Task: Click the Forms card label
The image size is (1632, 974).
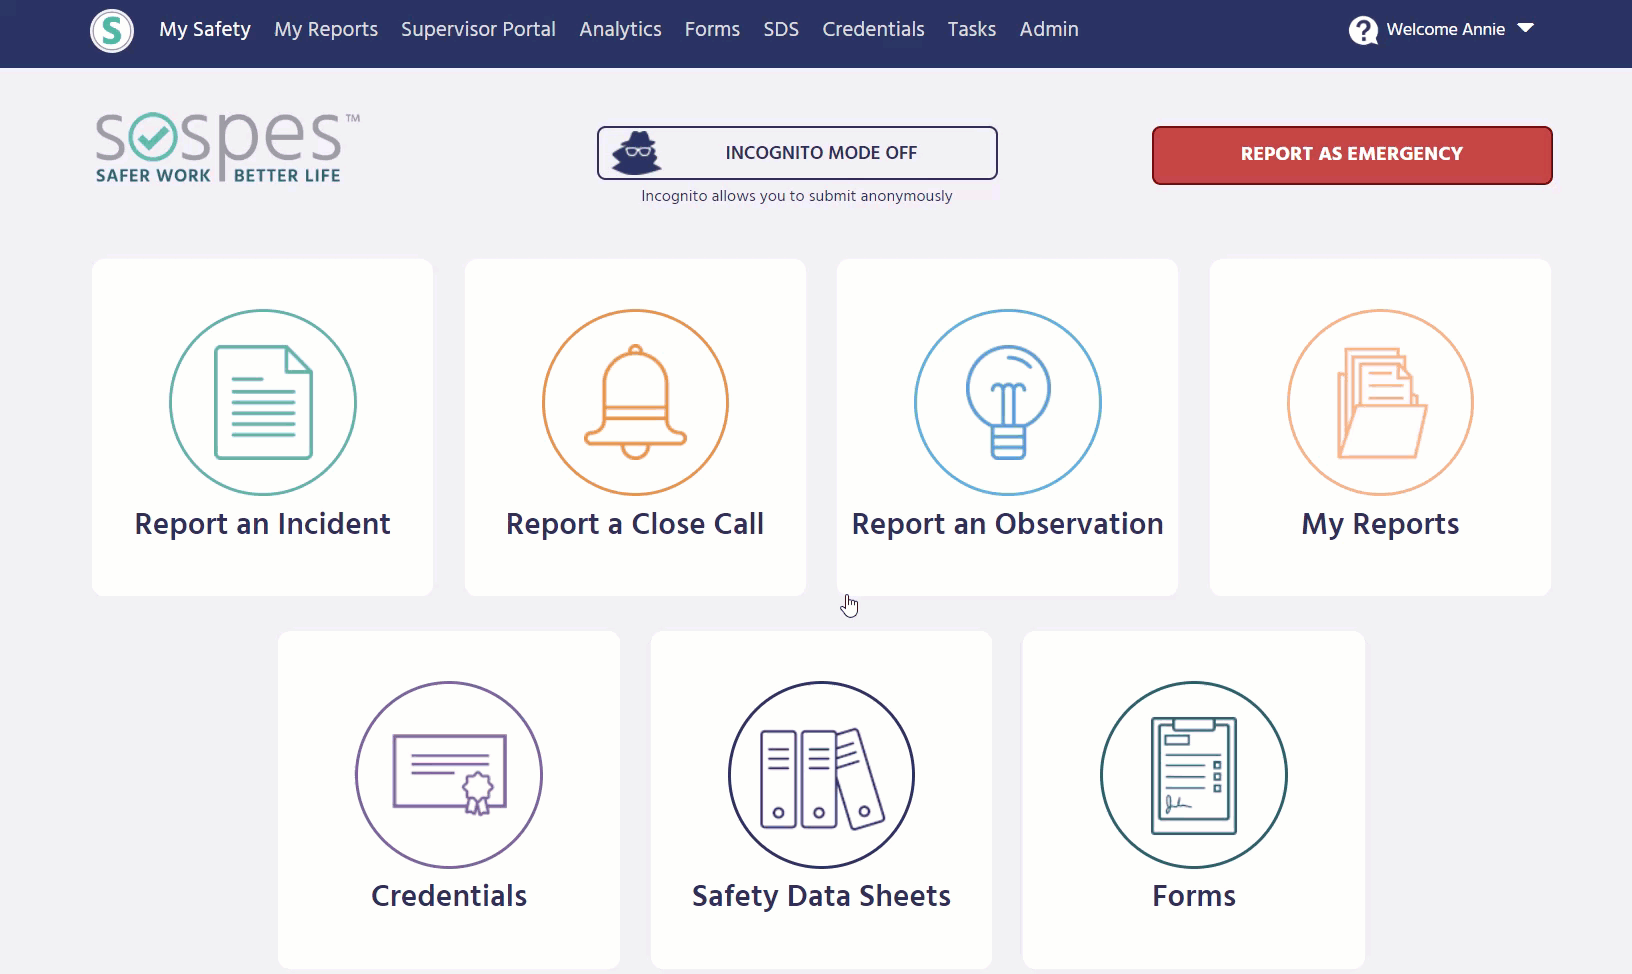Action: pos(1194,896)
